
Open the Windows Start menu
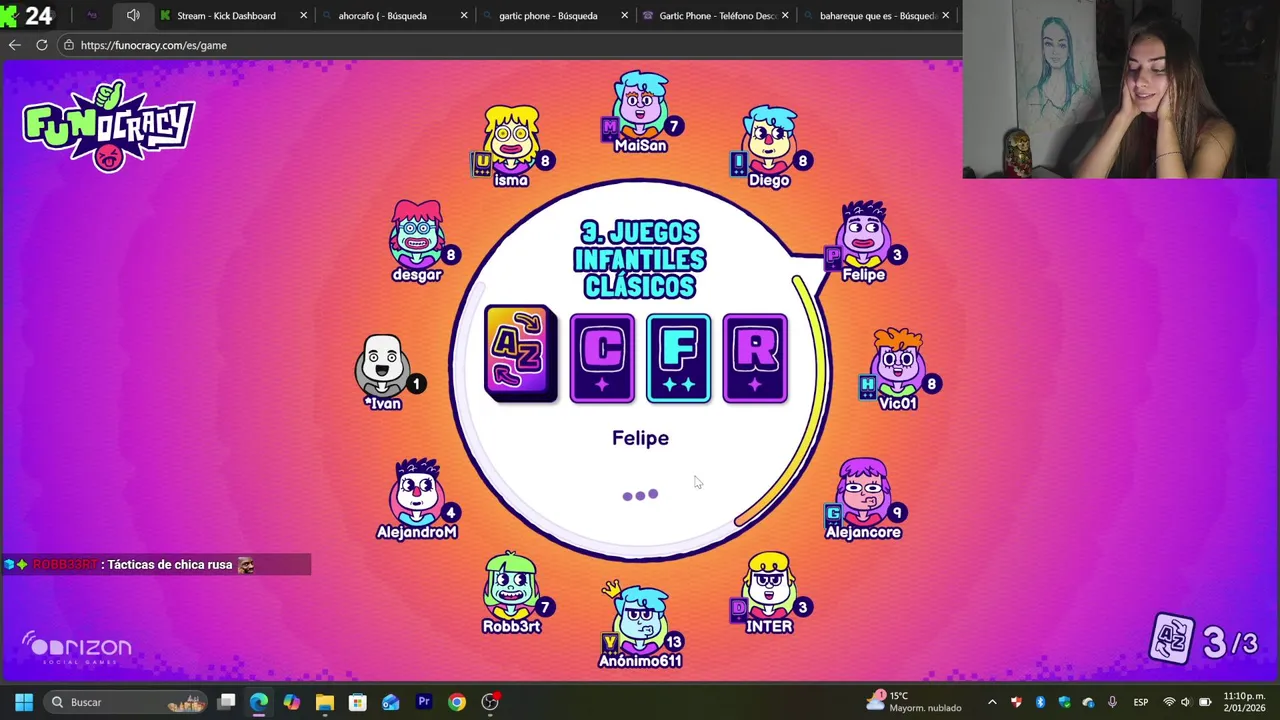click(24, 702)
